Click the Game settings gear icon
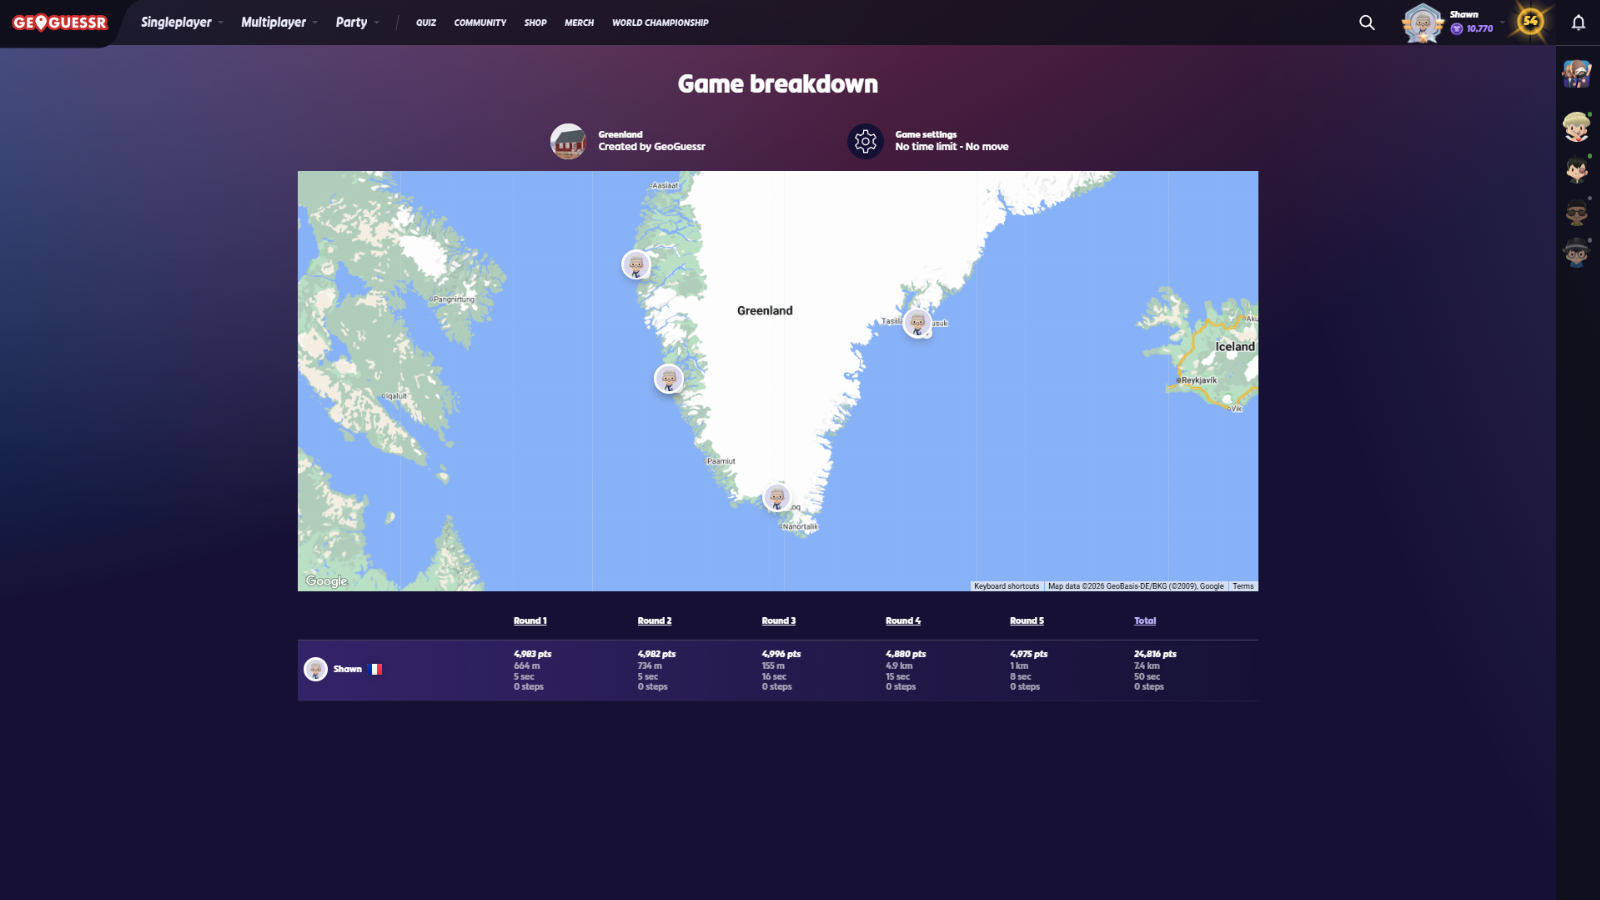Image resolution: width=1600 pixels, height=900 pixels. (865, 141)
